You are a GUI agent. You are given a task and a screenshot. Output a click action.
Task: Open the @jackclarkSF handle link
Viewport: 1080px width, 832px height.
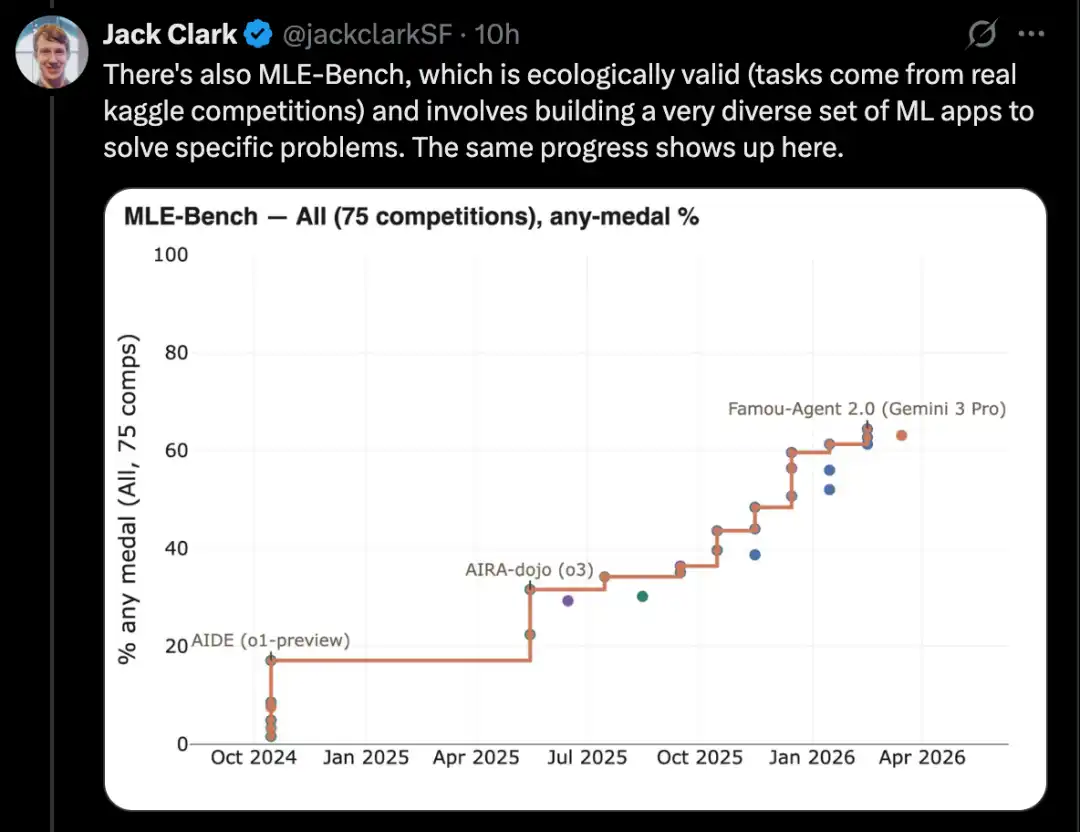coord(367,34)
